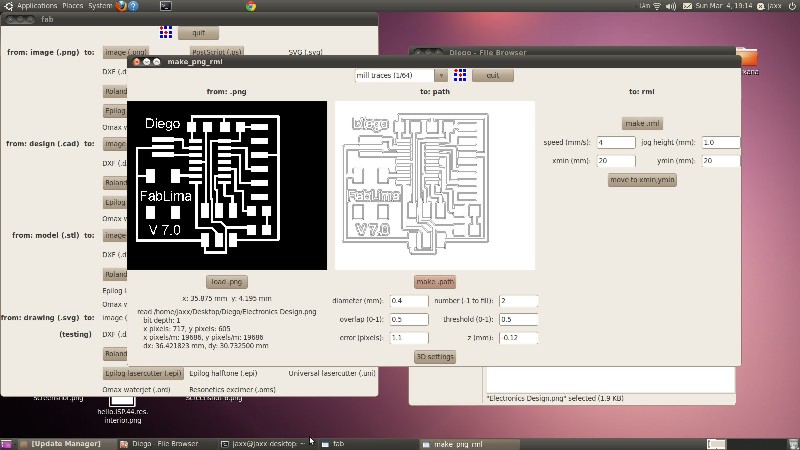Viewport: 800px width, 450px height.
Task: Open the Applications menu
Action: (x=37, y=6)
